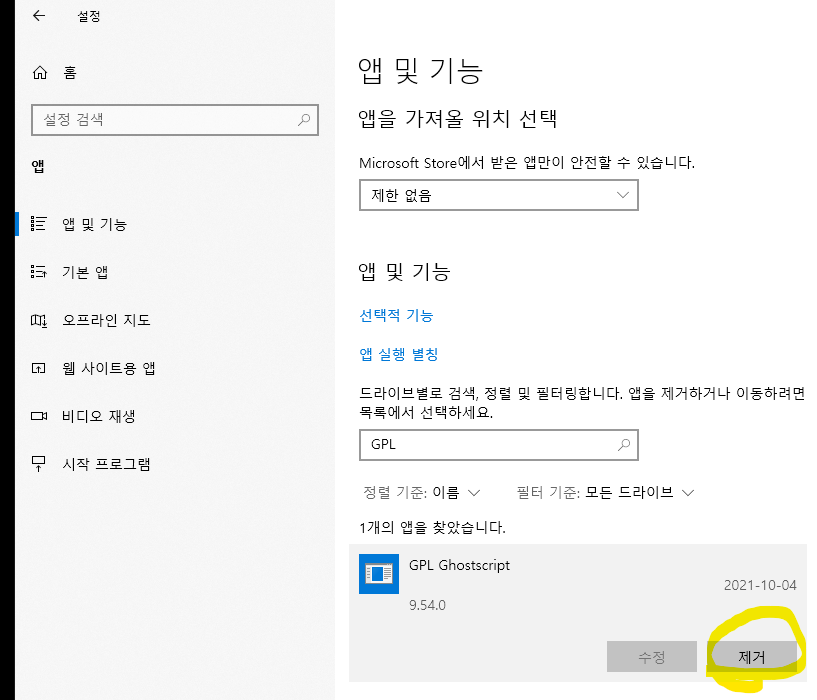Click the 설정 검색 search field
Viewport: 817px width, 700px height.
point(175,120)
